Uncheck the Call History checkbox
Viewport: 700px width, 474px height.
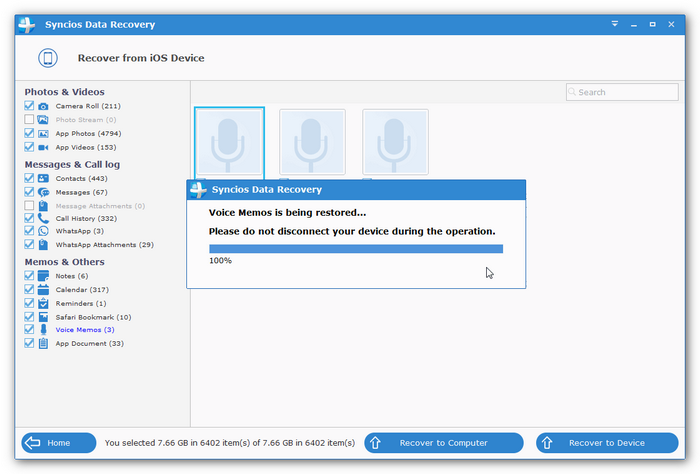pos(29,218)
